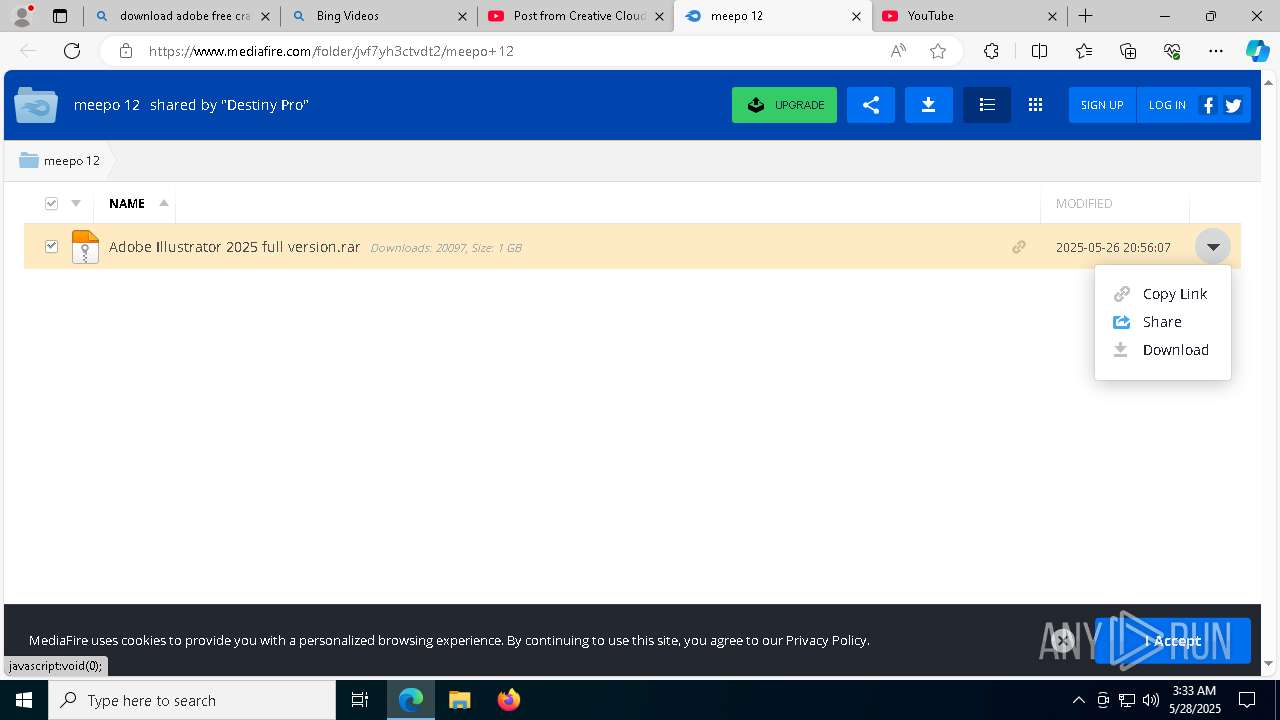View site information lock icon
1280x720 pixels.
click(x=125, y=51)
